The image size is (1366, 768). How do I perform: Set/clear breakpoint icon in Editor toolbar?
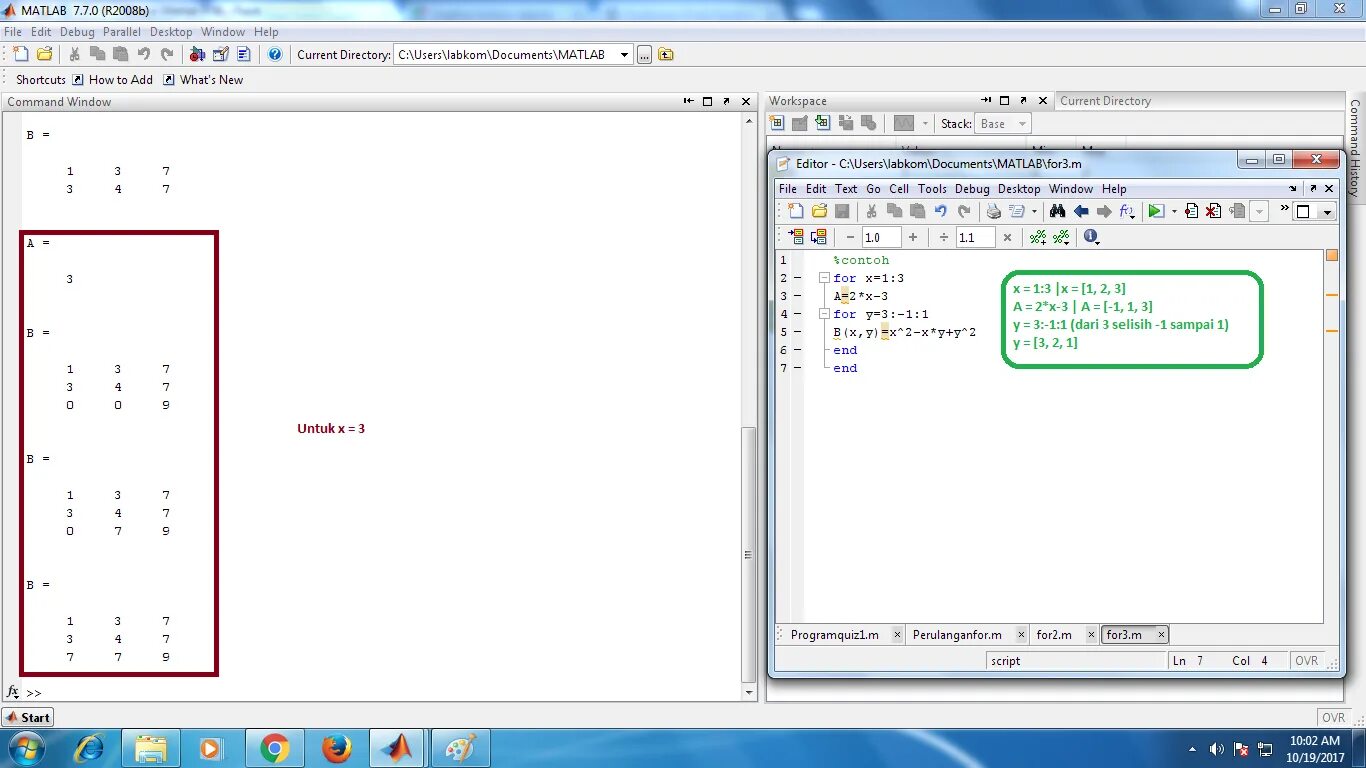1191,211
